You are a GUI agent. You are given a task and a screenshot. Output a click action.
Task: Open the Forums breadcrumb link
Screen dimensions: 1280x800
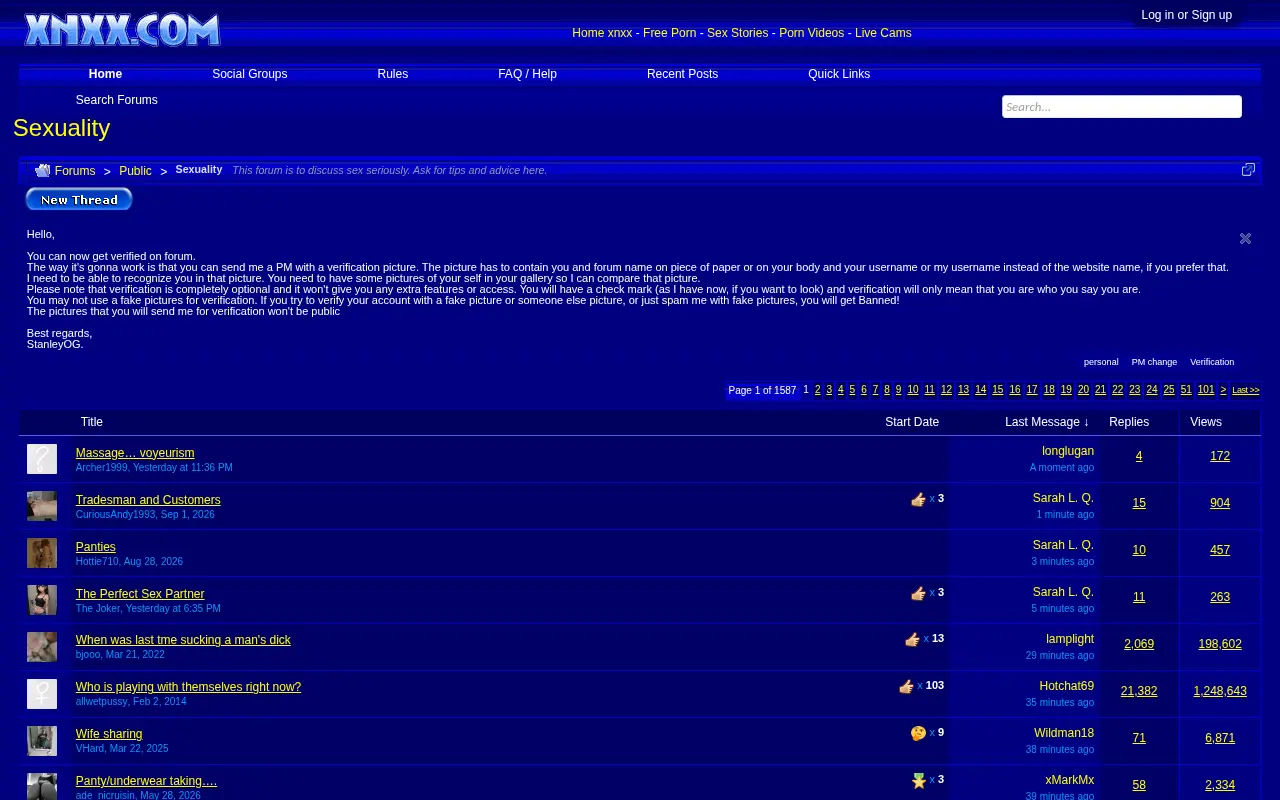tap(75, 171)
